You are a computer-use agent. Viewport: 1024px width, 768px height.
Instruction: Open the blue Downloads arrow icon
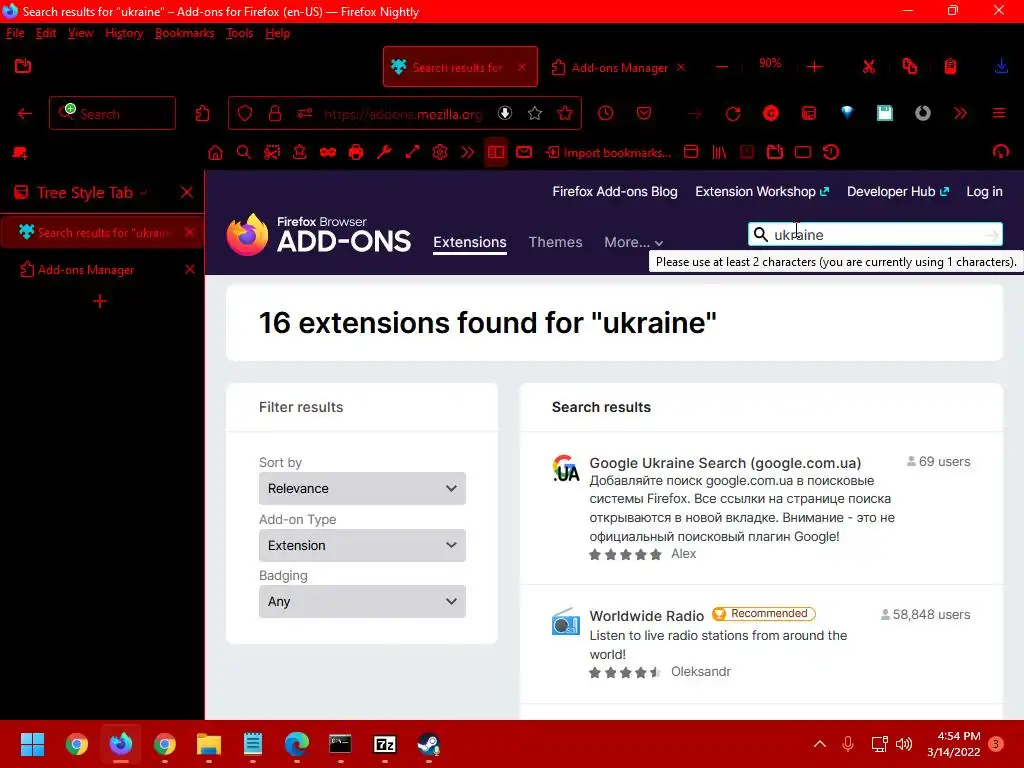click(1001, 66)
